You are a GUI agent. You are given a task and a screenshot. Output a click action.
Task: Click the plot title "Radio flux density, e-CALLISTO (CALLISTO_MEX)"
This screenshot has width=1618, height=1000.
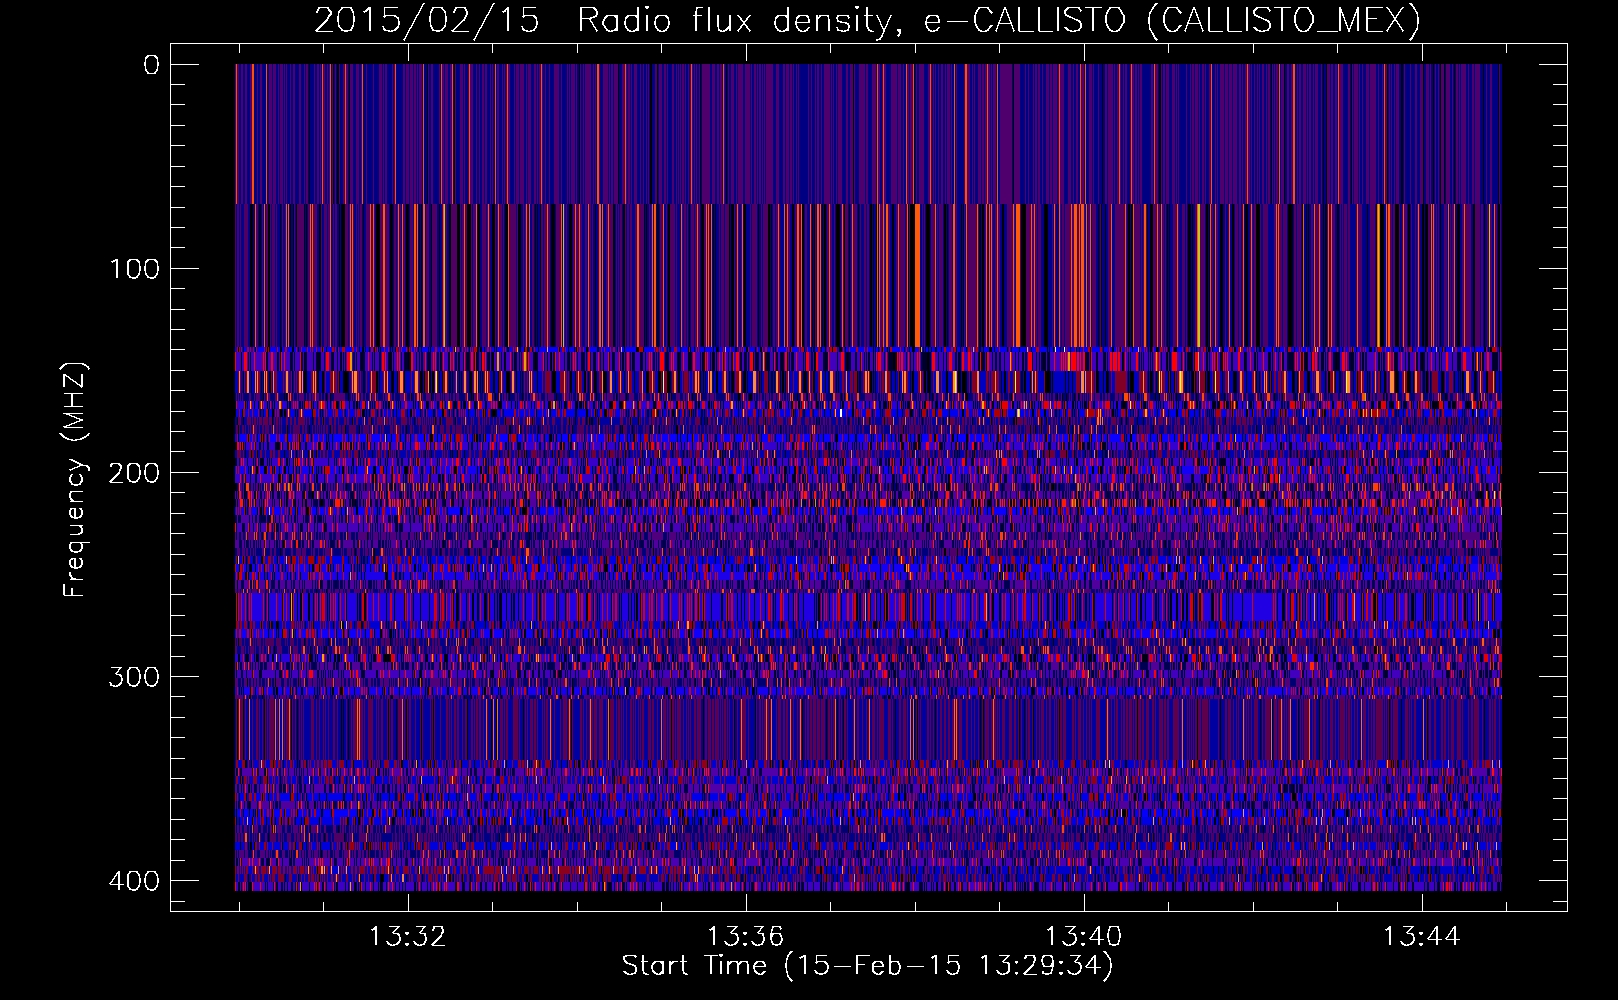pyautogui.click(x=999, y=21)
